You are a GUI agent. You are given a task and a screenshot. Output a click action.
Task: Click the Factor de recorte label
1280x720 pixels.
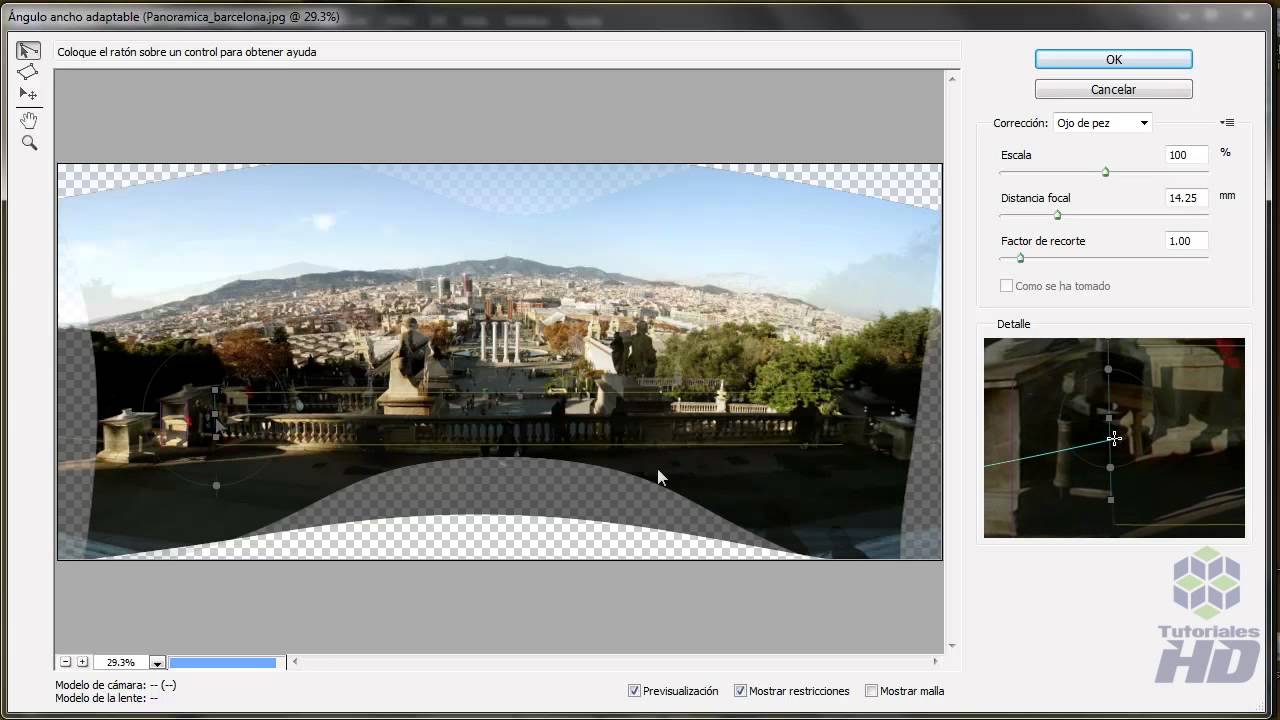point(1043,241)
